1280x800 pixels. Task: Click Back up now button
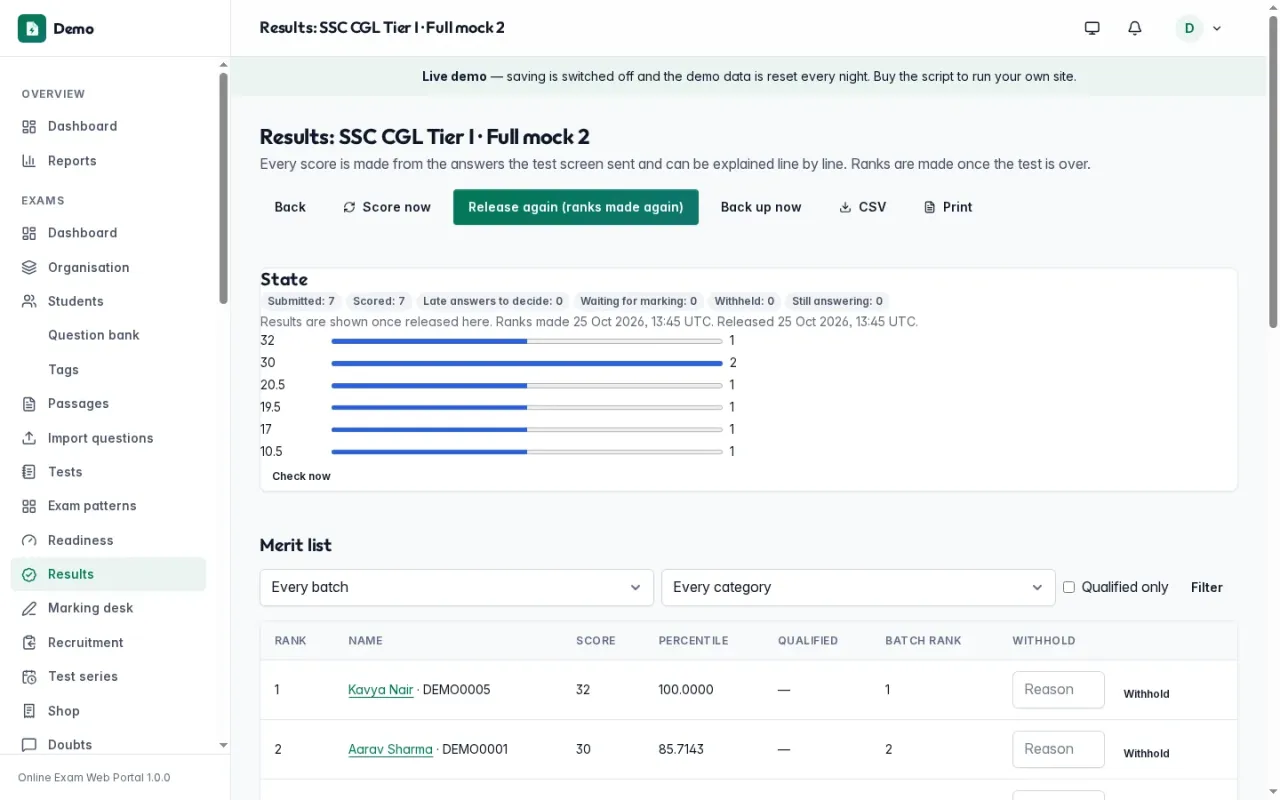tap(761, 207)
